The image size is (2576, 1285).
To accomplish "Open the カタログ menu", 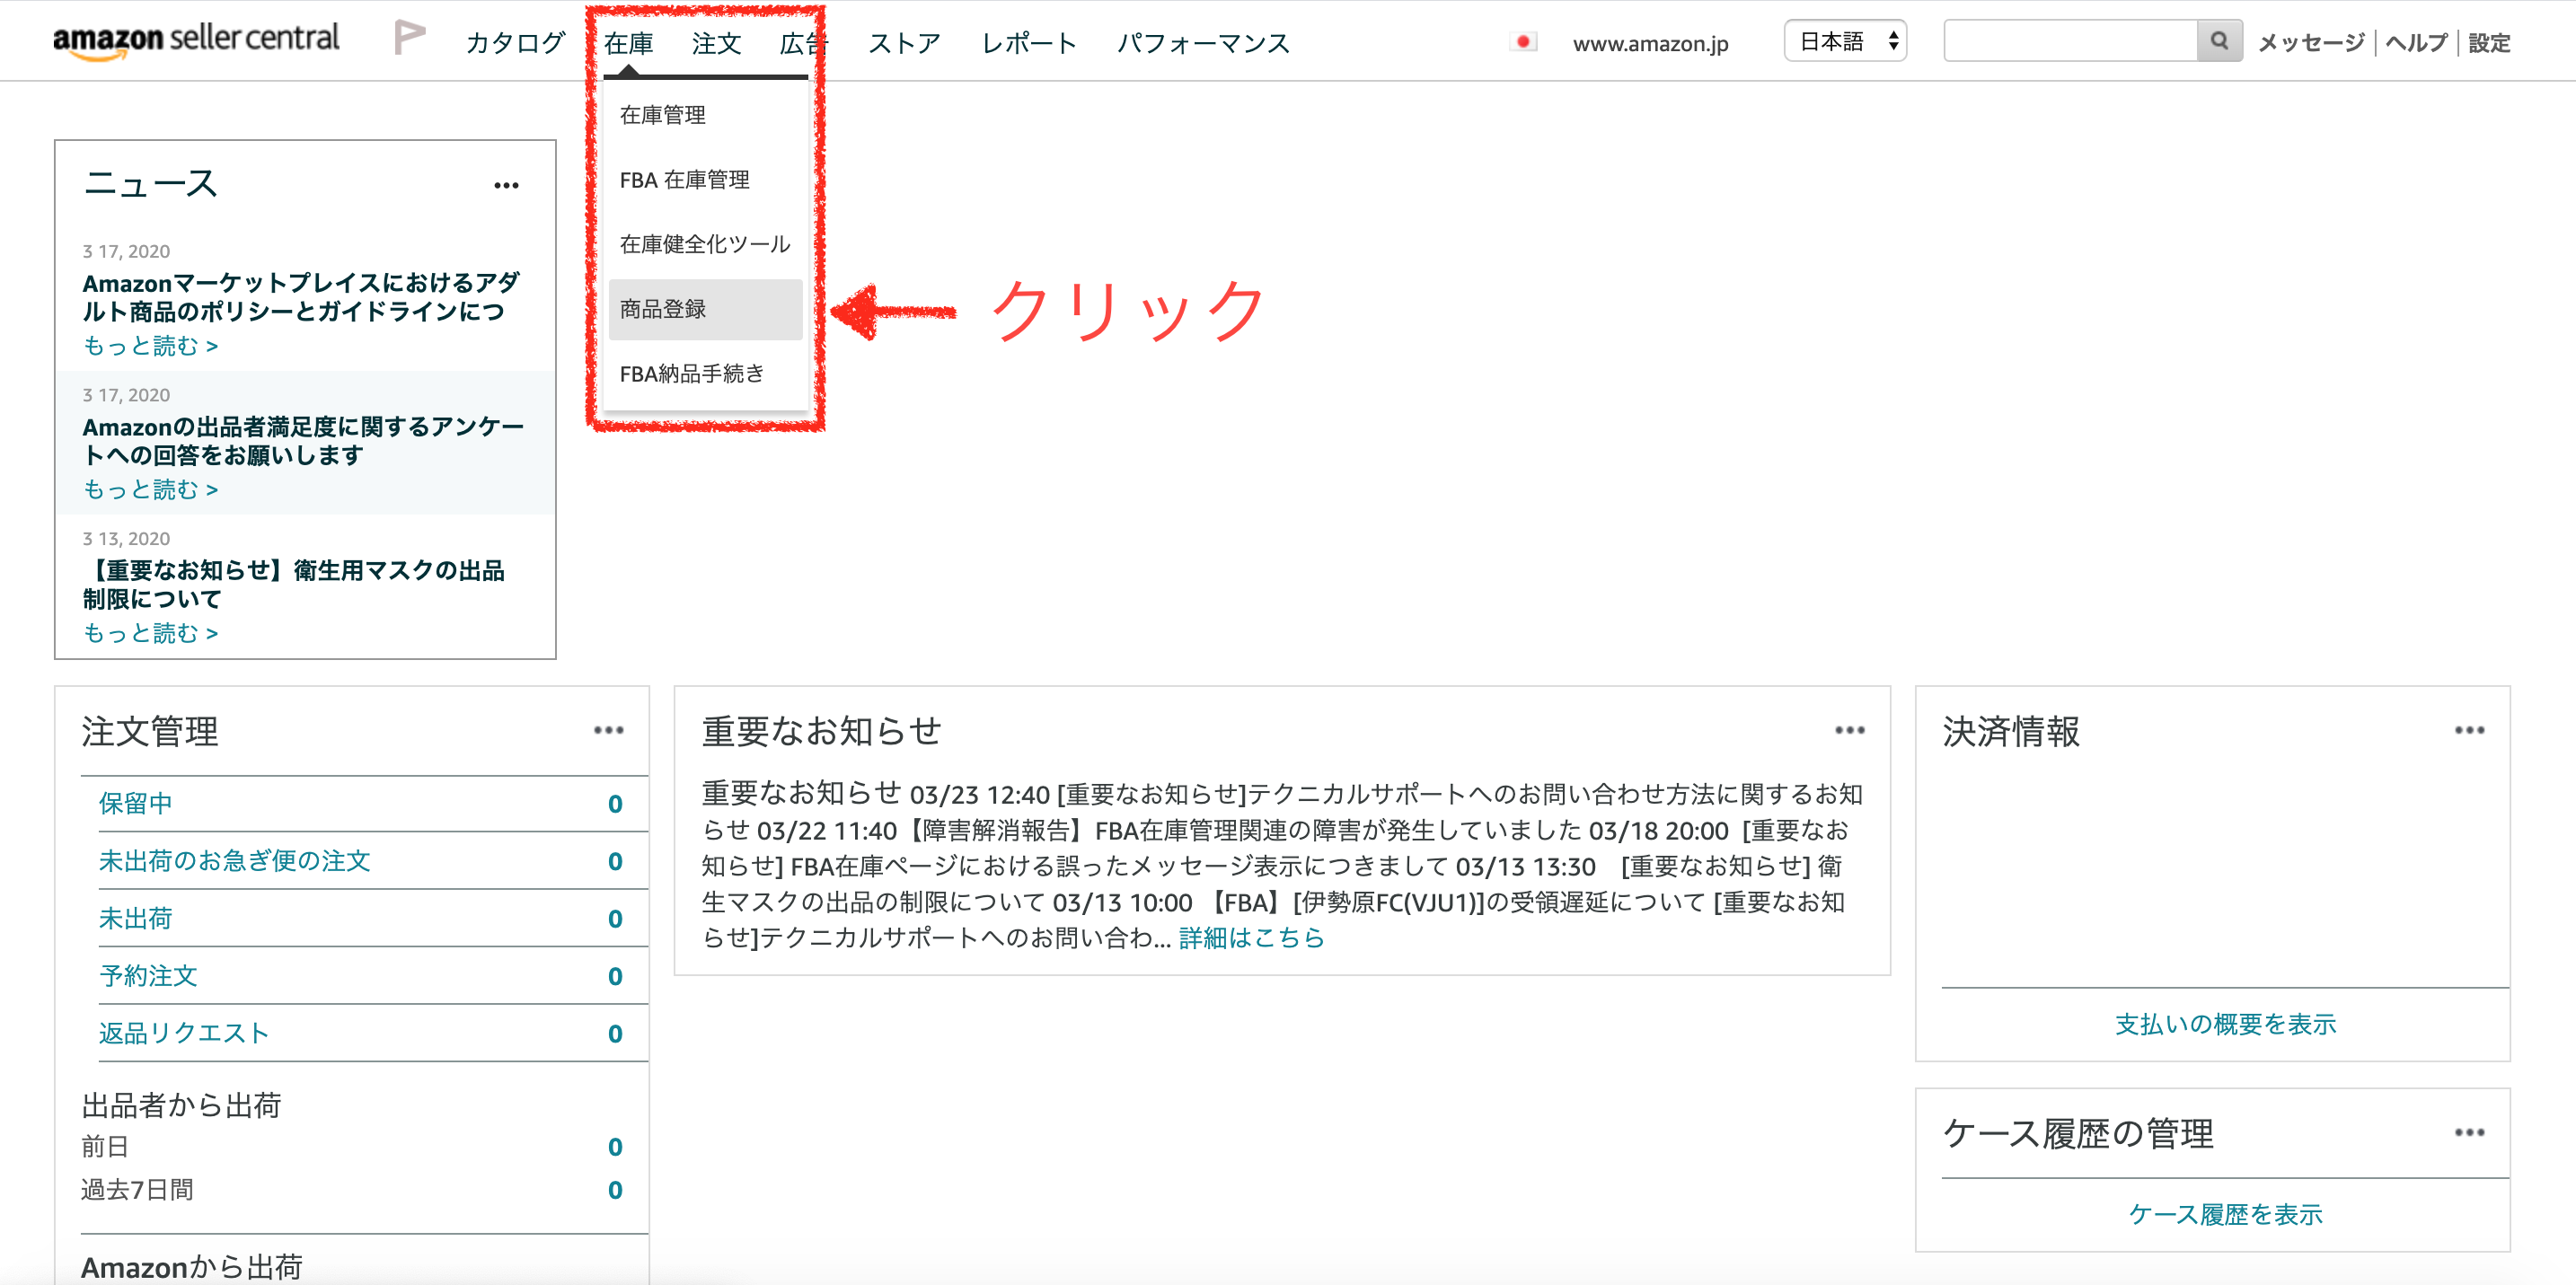I will point(515,43).
